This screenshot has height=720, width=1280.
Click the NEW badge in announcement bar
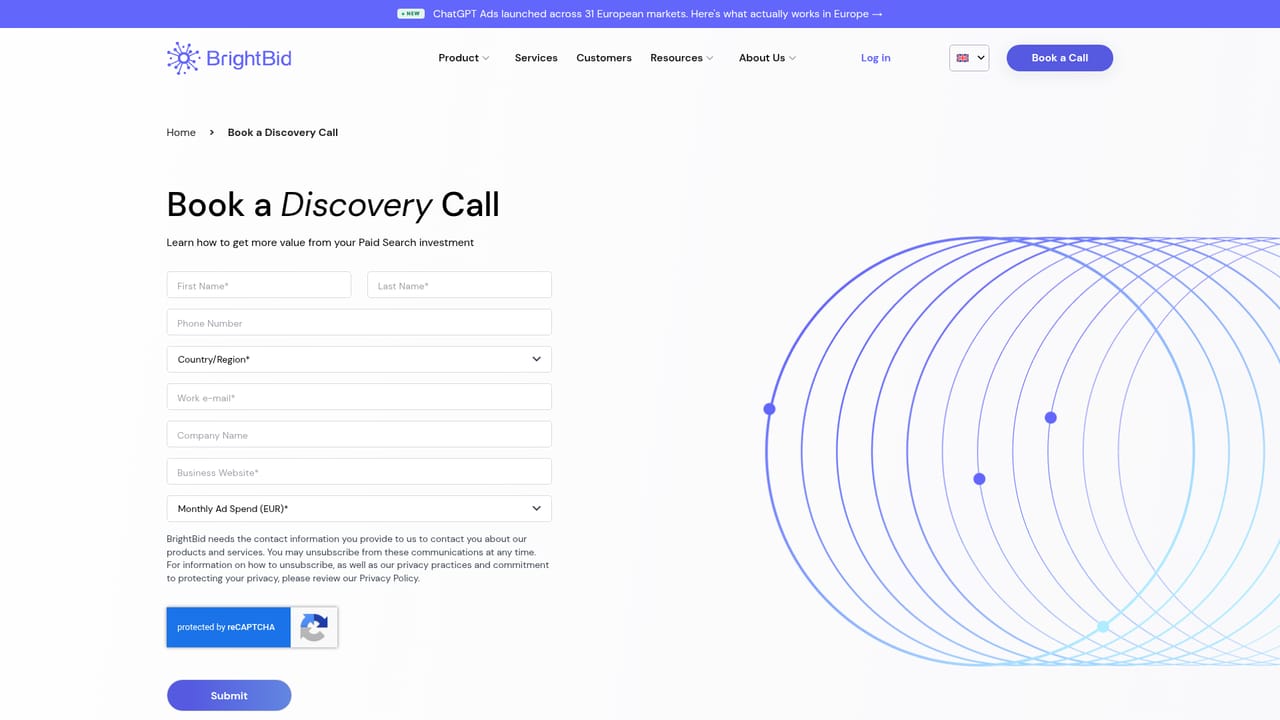tap(411, 14)
